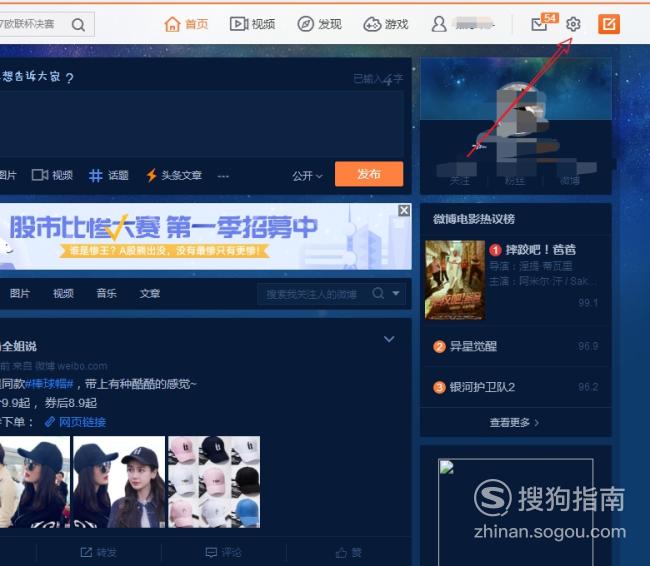
Task: Click inside the post composer text area
Action: pyautogui.click(x=201, y=124)
